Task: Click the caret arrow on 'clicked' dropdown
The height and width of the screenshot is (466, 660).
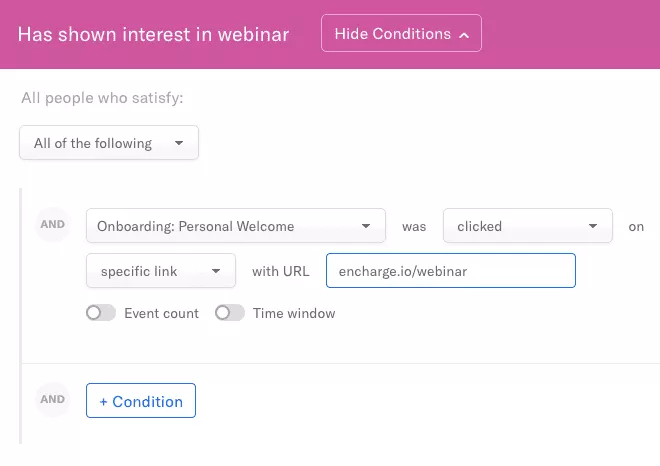Action: point(593,226)
